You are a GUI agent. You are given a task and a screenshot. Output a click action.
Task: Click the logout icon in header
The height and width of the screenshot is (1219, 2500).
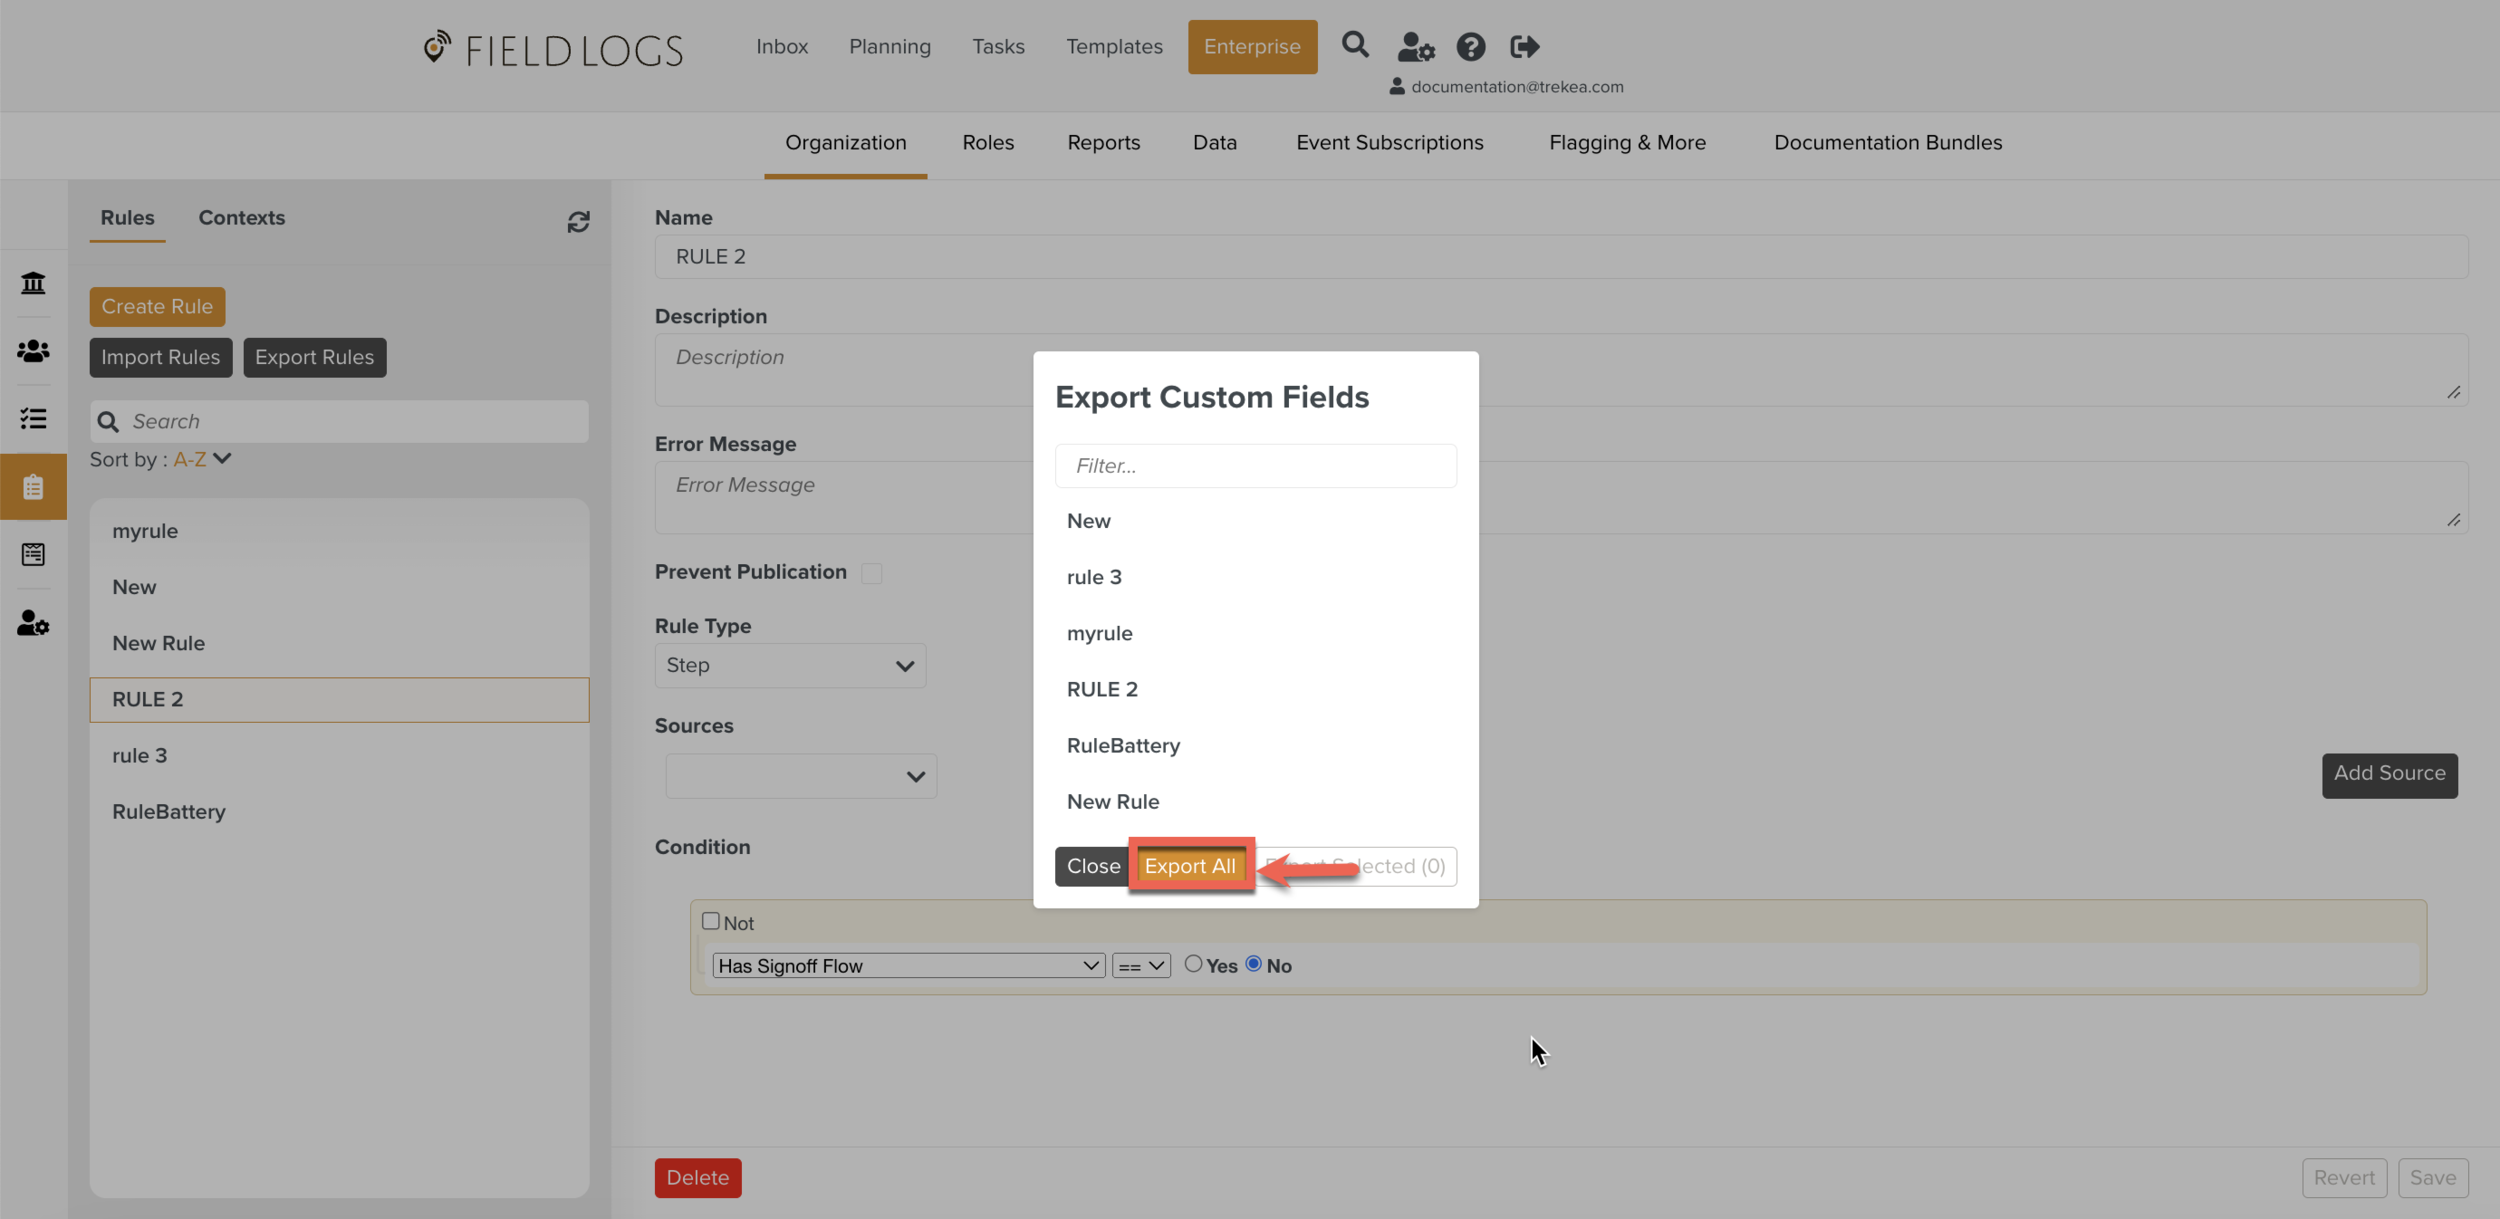(1524, 47)
